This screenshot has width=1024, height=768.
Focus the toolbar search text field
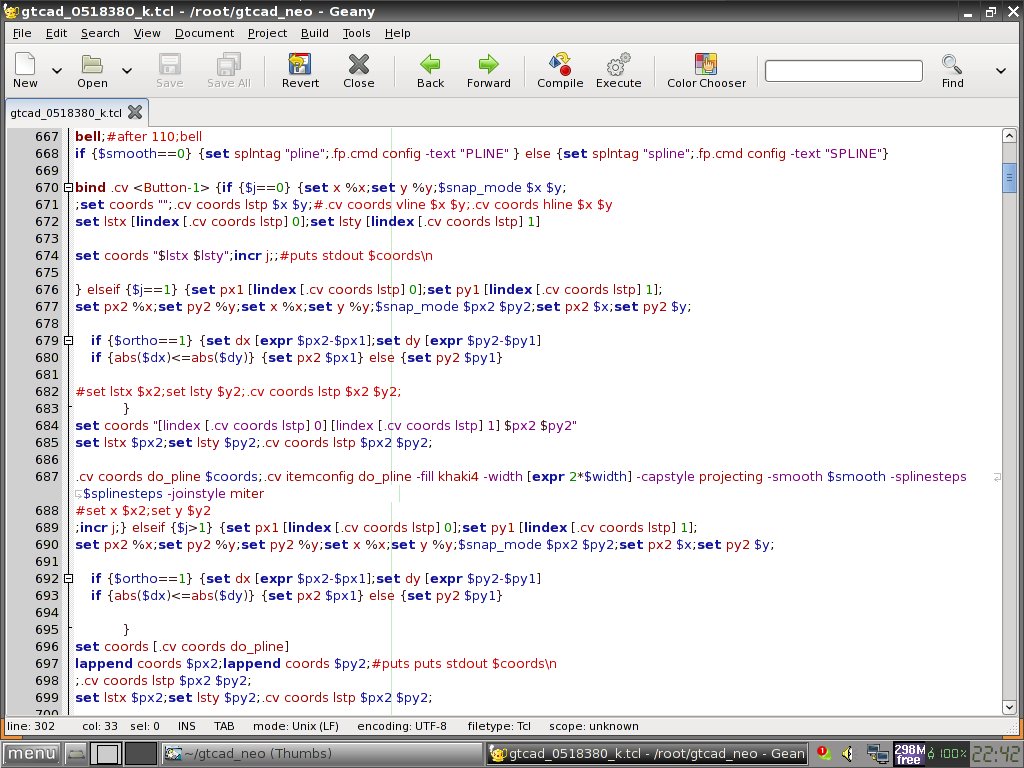844,71
